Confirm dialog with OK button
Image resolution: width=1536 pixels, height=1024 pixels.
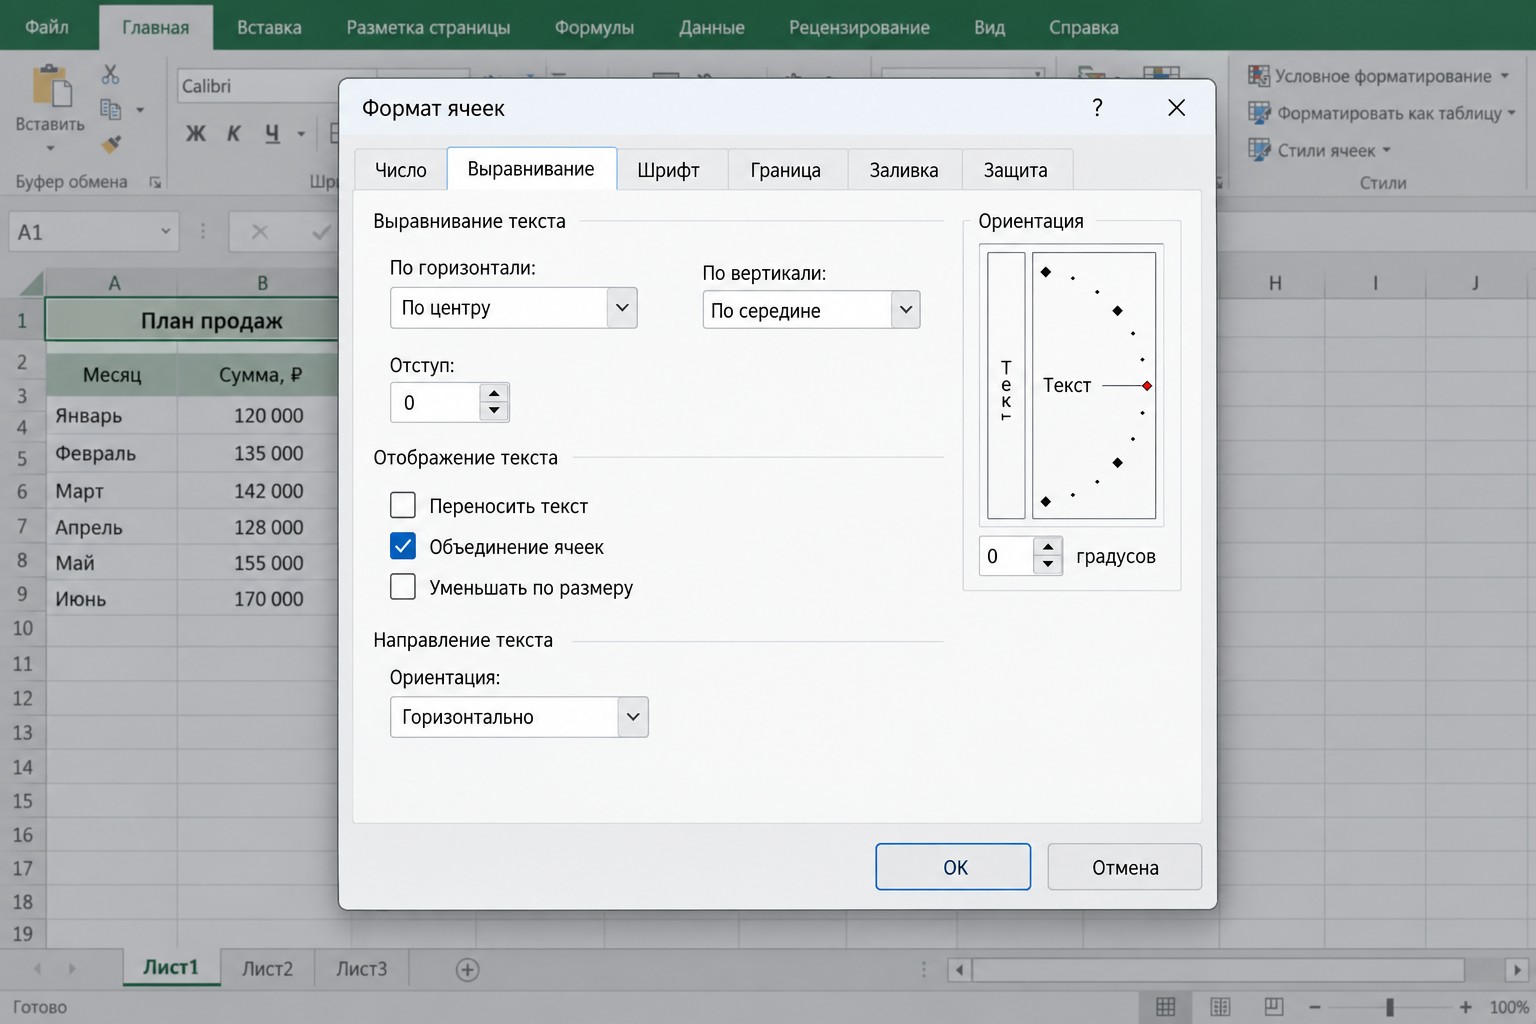pos(953,867)
